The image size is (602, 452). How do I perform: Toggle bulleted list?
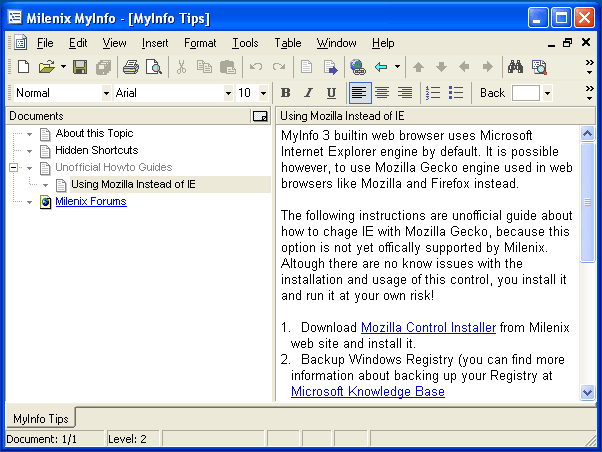coord(456,93)
